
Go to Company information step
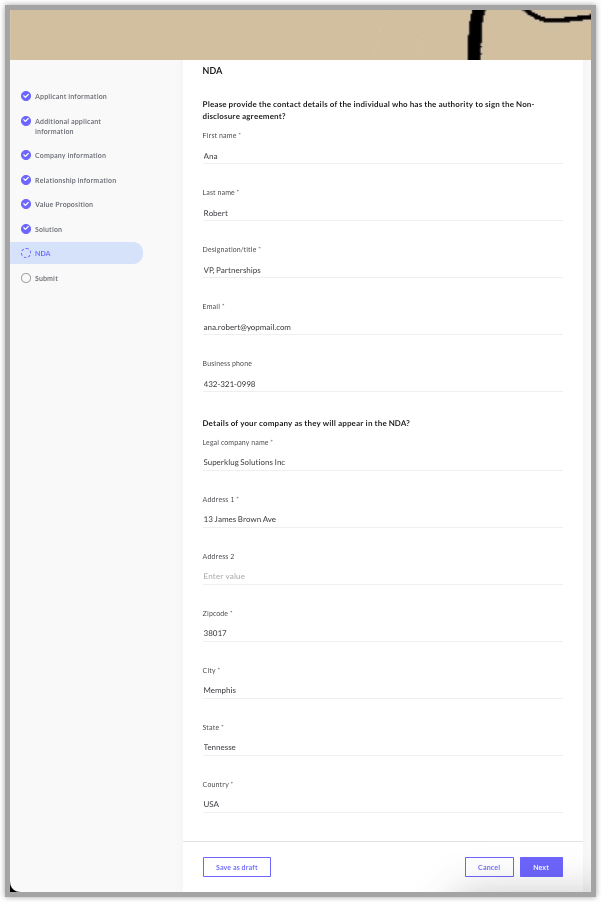point(70,155)
